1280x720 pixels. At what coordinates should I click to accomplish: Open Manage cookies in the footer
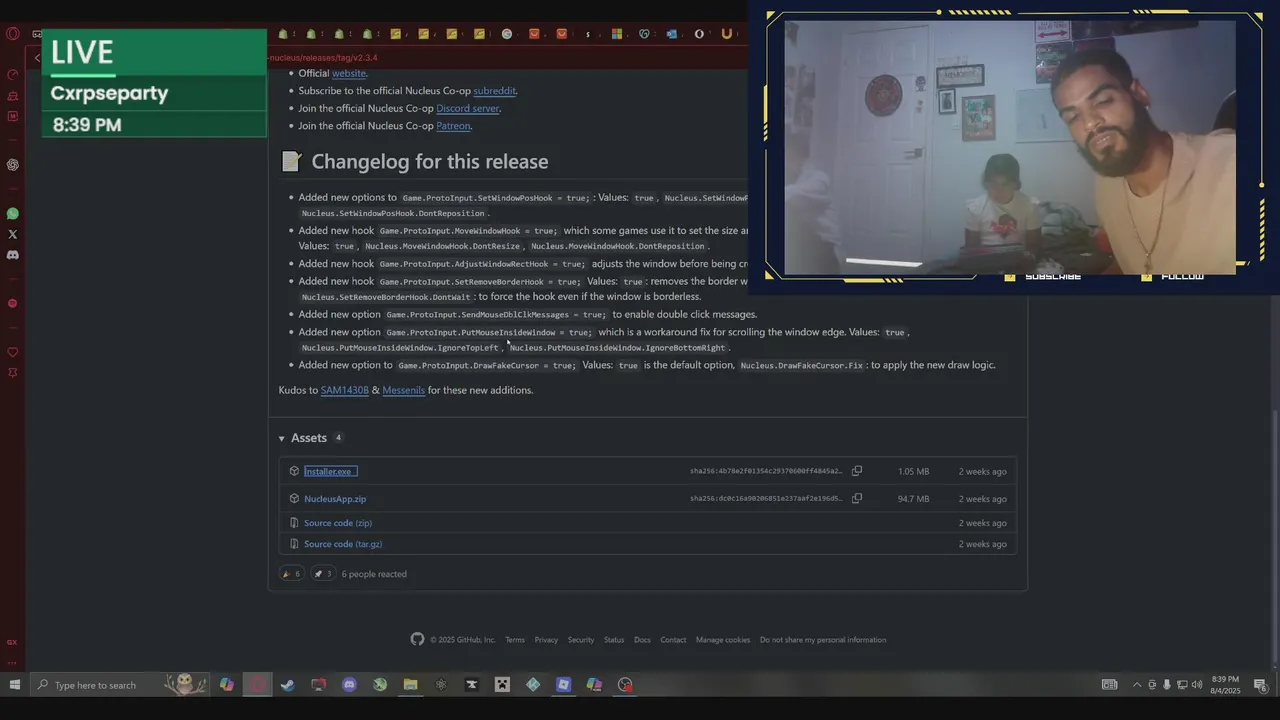(723, 640)
